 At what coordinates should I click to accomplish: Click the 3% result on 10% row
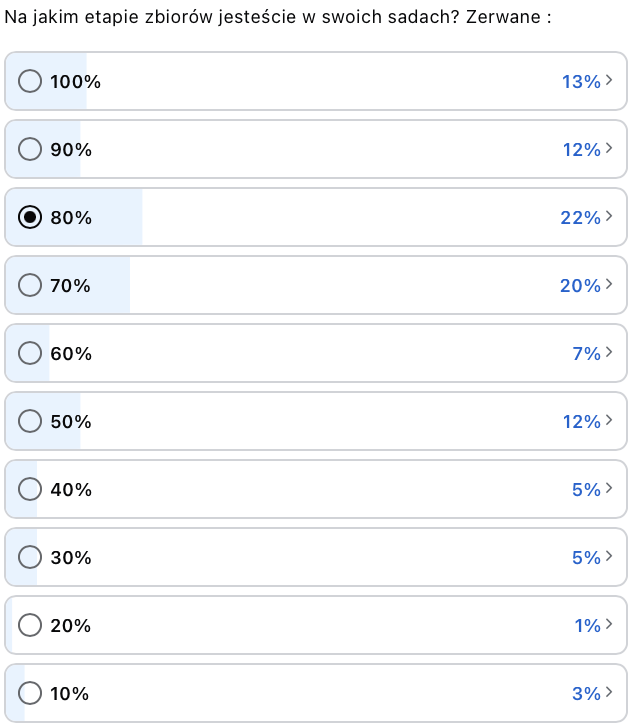tap(586, 693)
